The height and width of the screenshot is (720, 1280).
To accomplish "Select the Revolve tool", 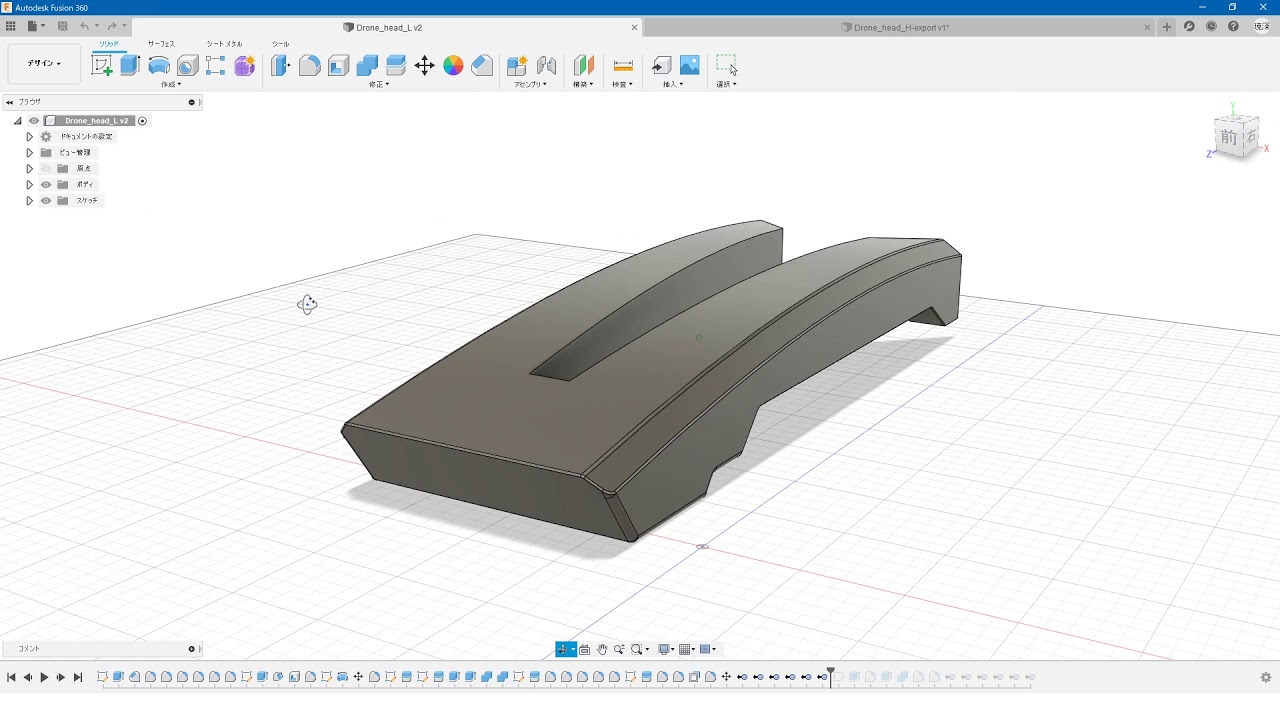I will click(x=159, y=66).
